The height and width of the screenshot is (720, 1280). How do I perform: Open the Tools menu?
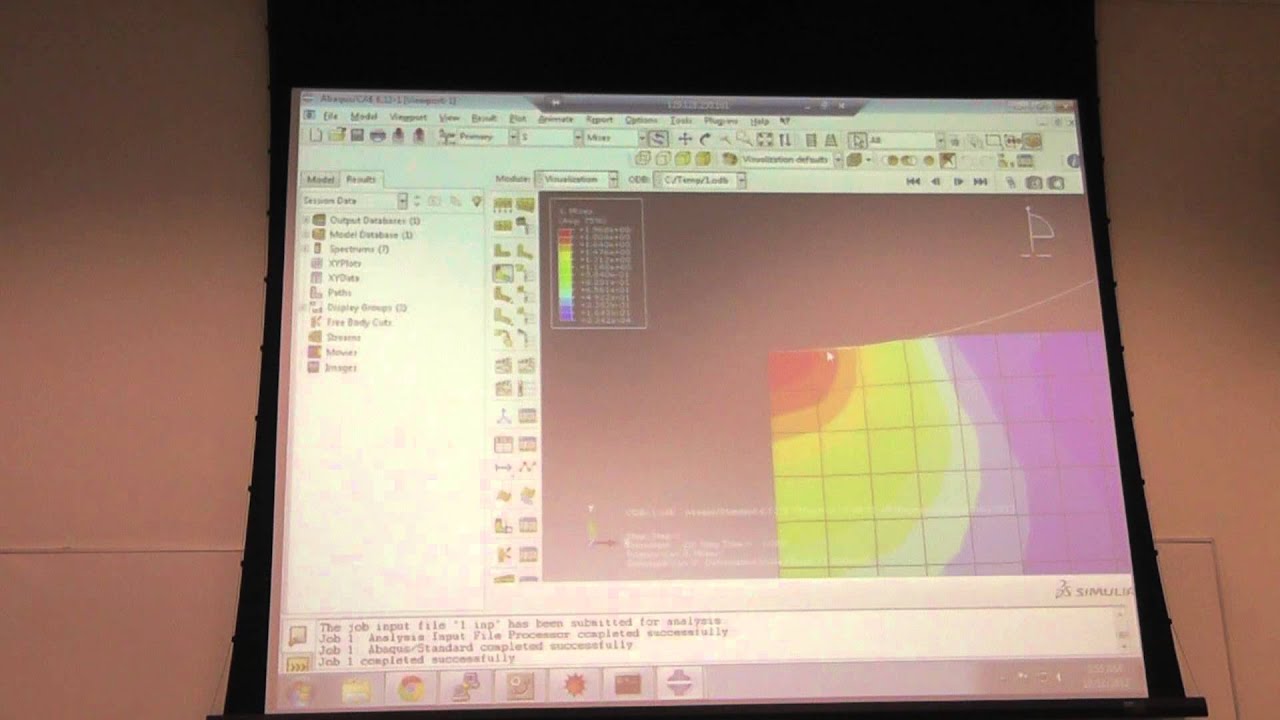pos(681,120)
